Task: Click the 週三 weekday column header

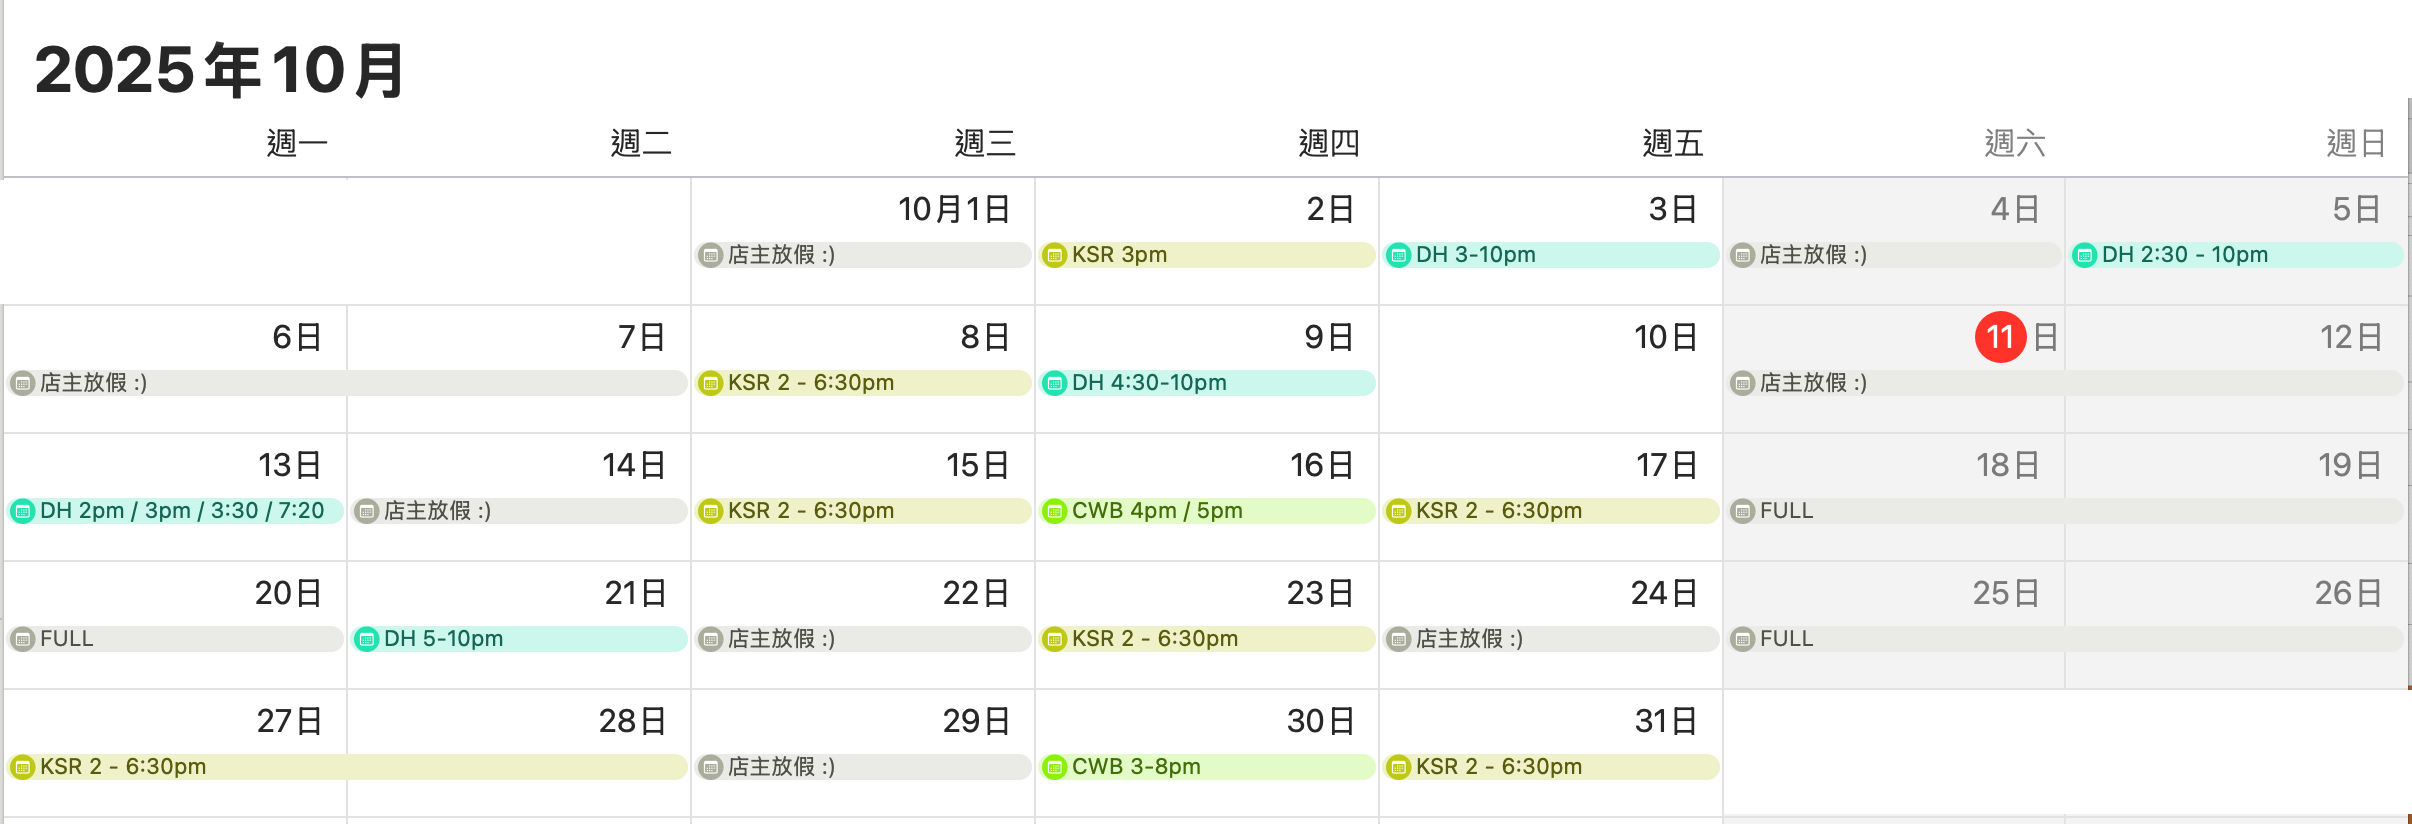Action: (984, 143)
